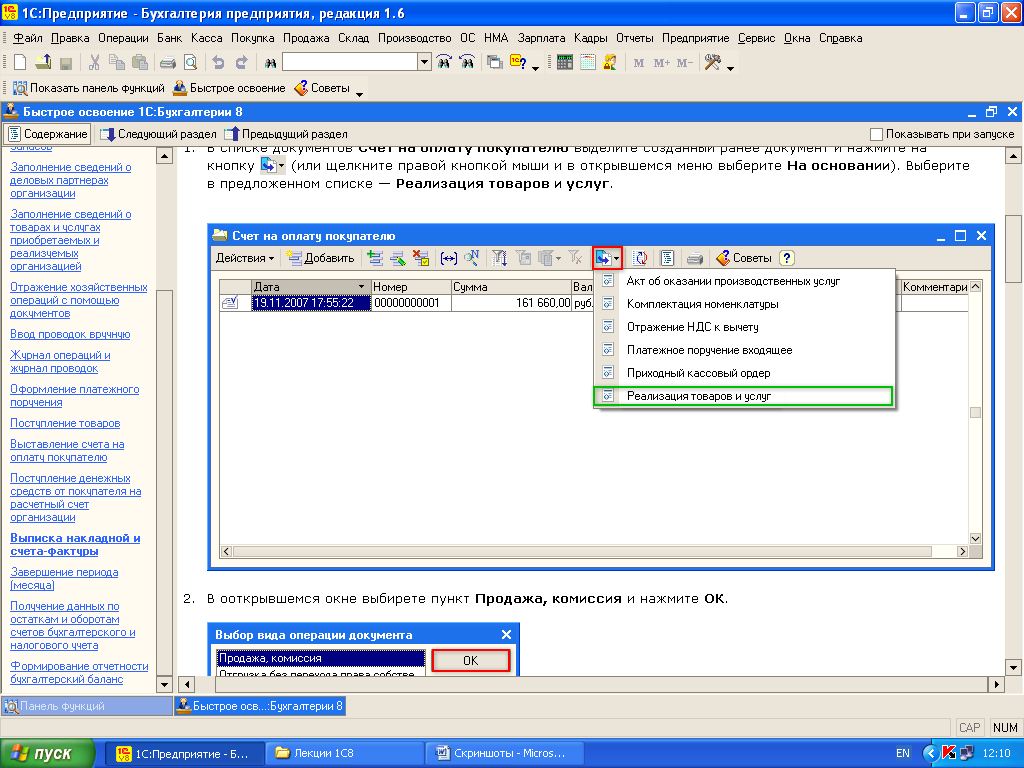Open link Ввод проводок вручную
The height and width of the screenshot is (768, 1024).
click(x=70, y=334)
